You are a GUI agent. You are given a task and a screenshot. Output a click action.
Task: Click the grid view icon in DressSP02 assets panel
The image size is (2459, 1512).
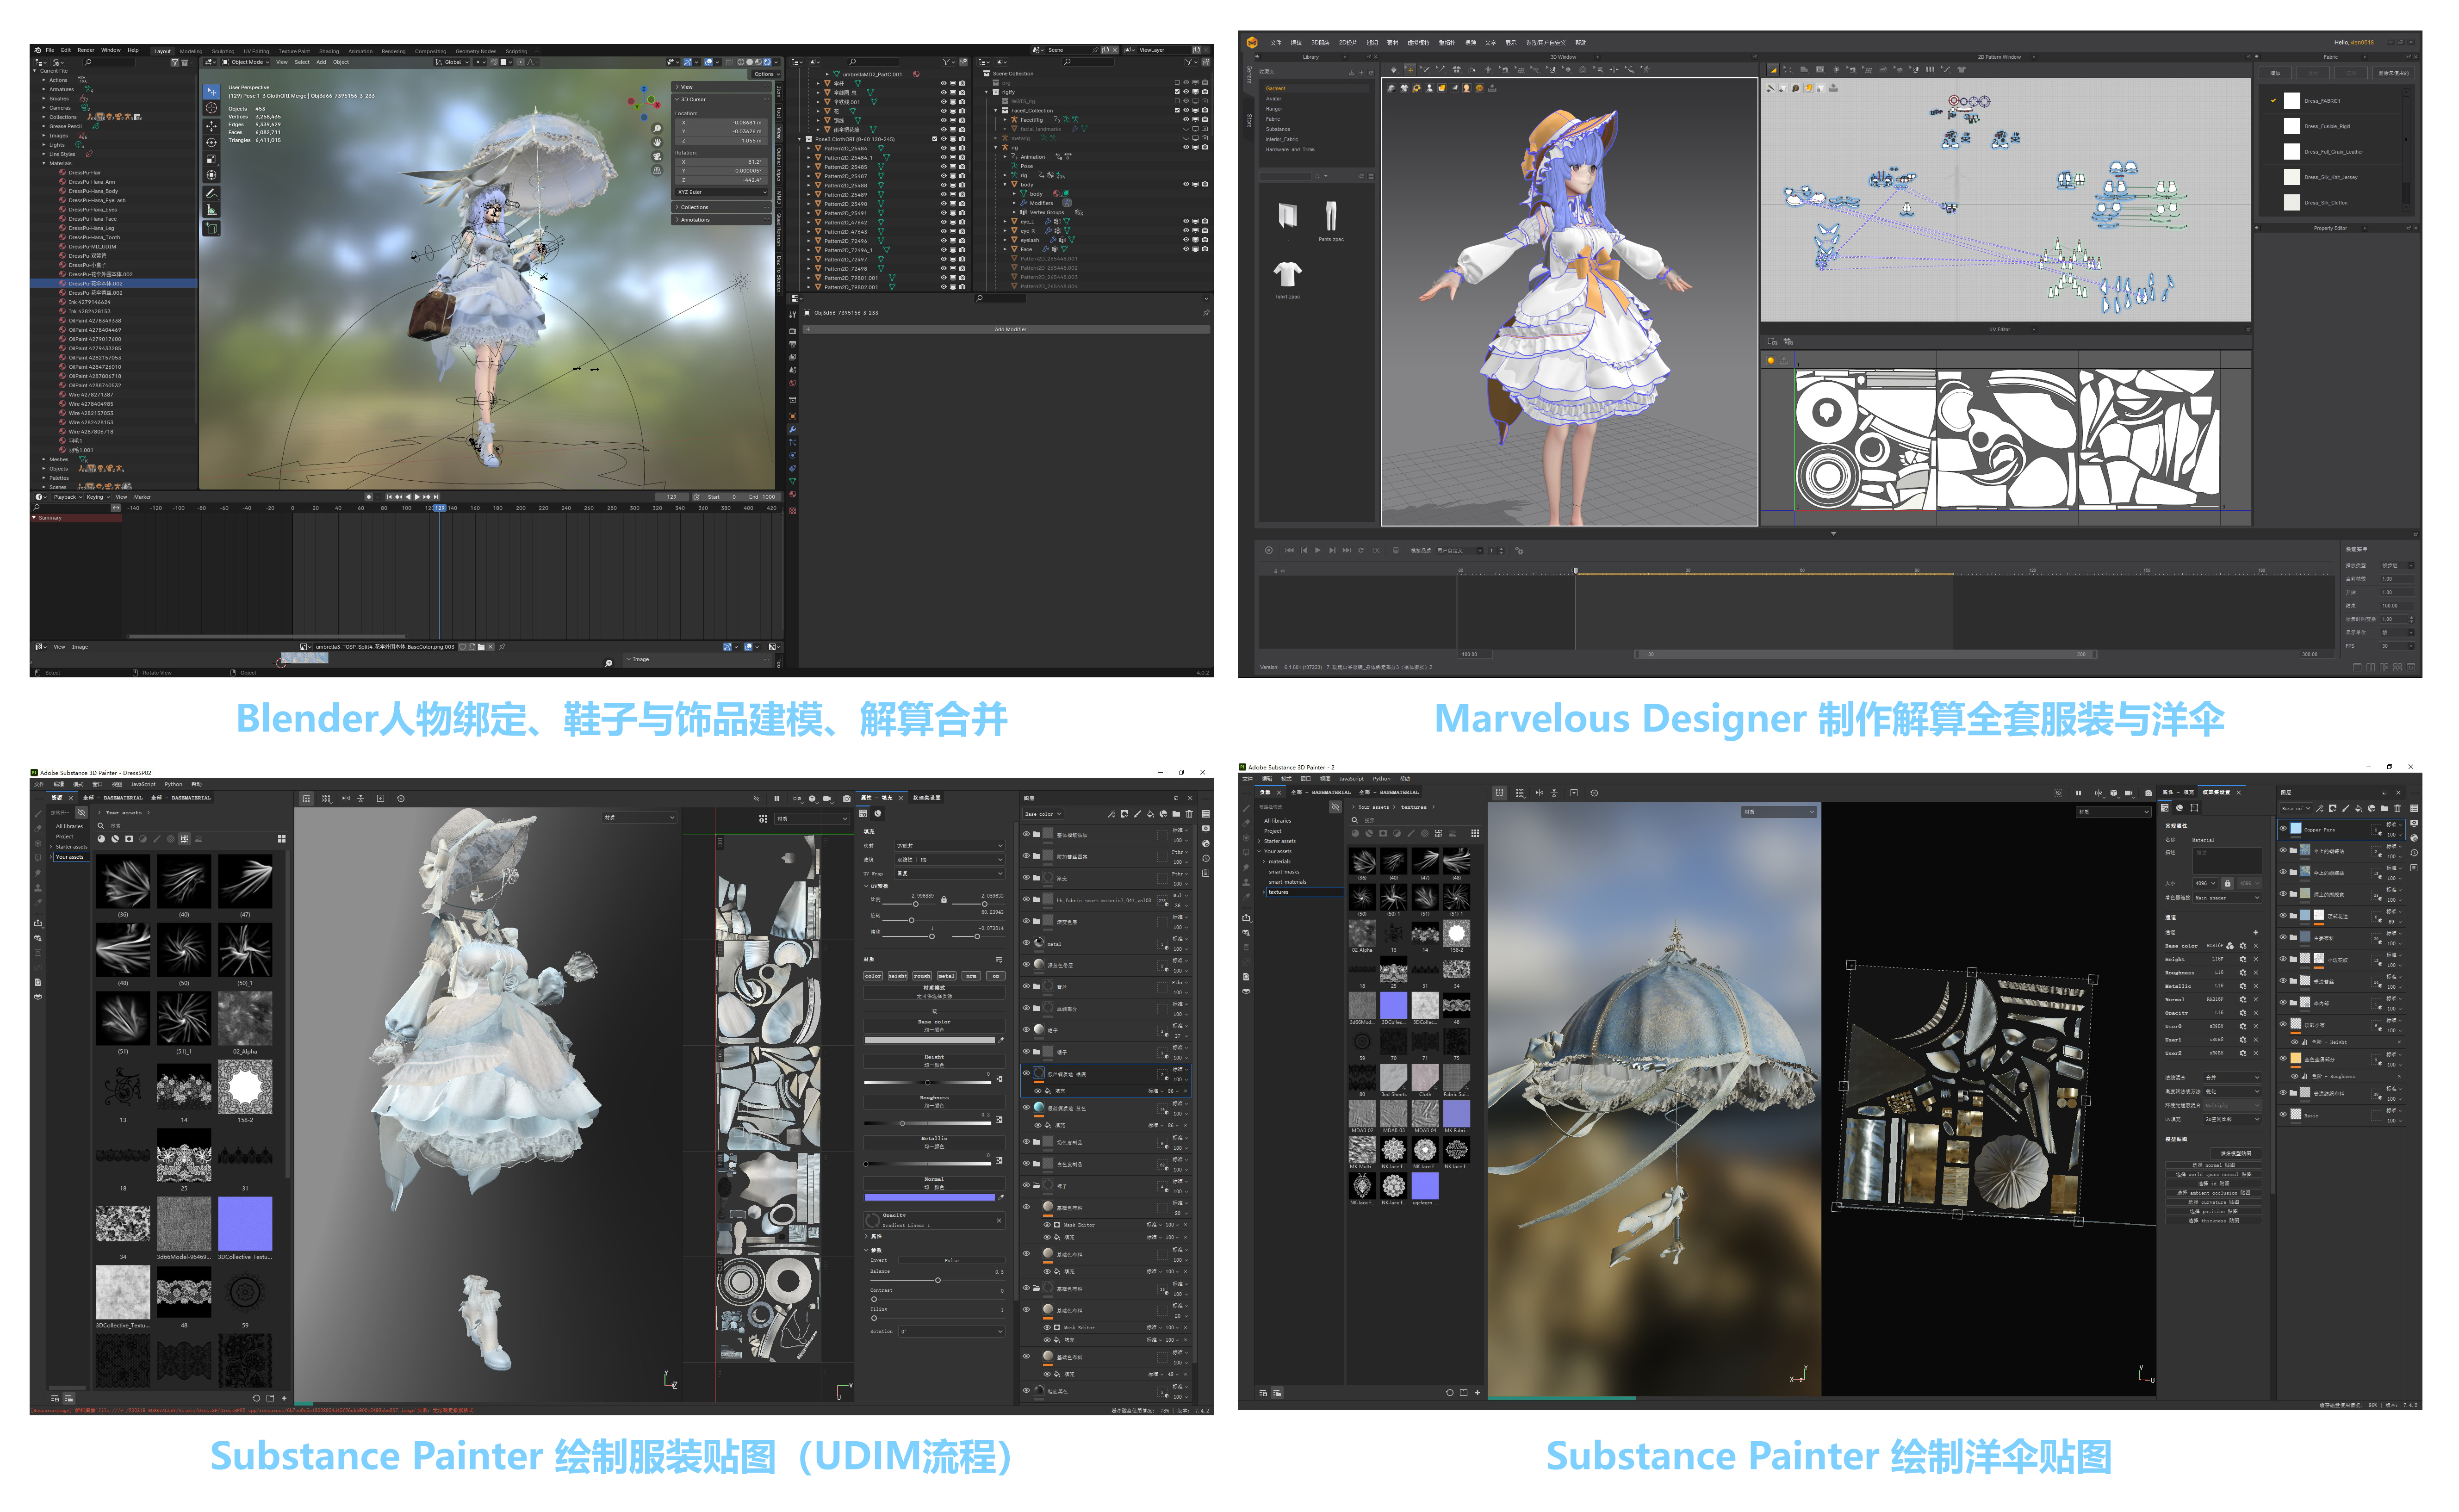click(x=282, y=839)
